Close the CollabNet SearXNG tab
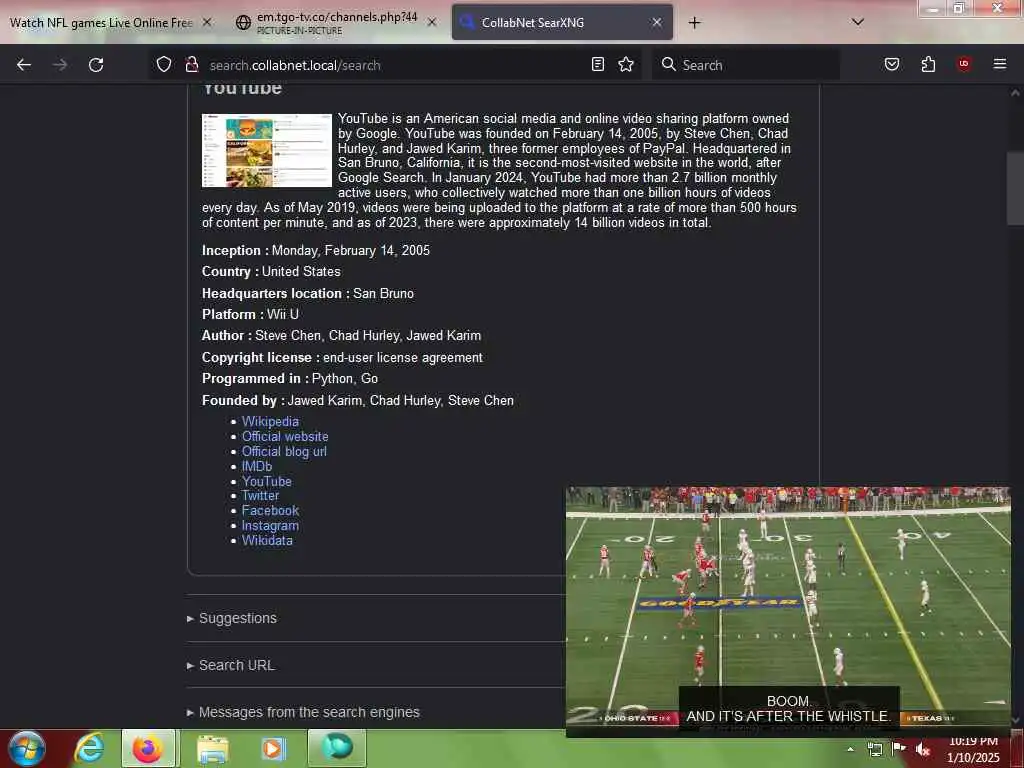This screenshot has width=1024, height=768. pos(657,22)
